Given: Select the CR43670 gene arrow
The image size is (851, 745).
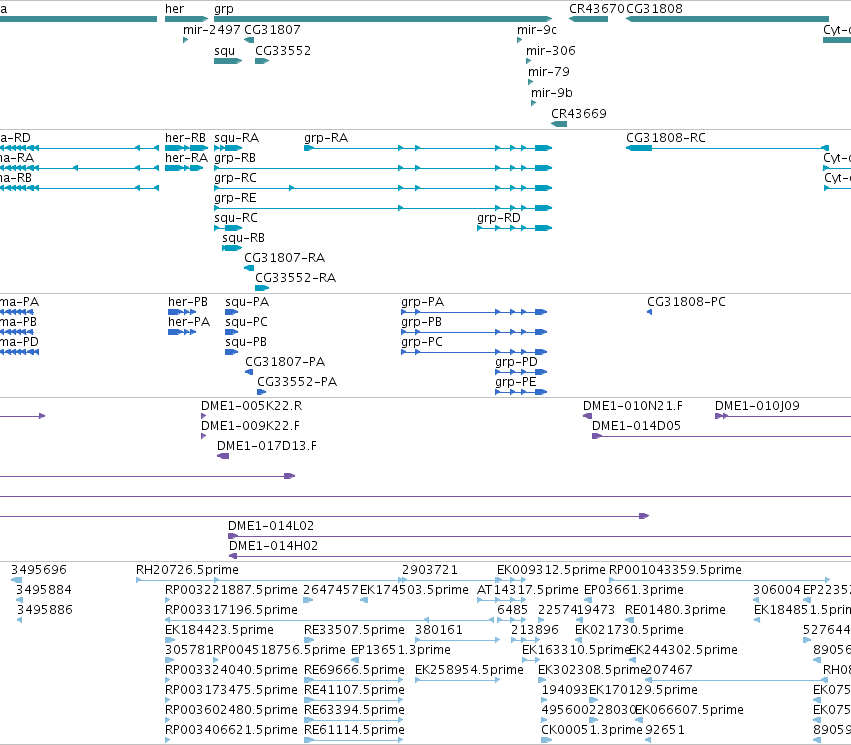Looking at the screenshot, I should click(x=588, y=19).
